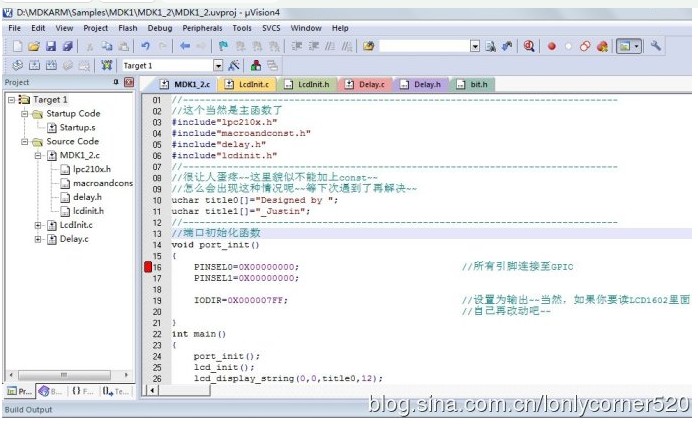The height and width of the screenshot is (424, 698).
Task: Switch to the Delay.c editor tab
Action: tap(365, 84)
